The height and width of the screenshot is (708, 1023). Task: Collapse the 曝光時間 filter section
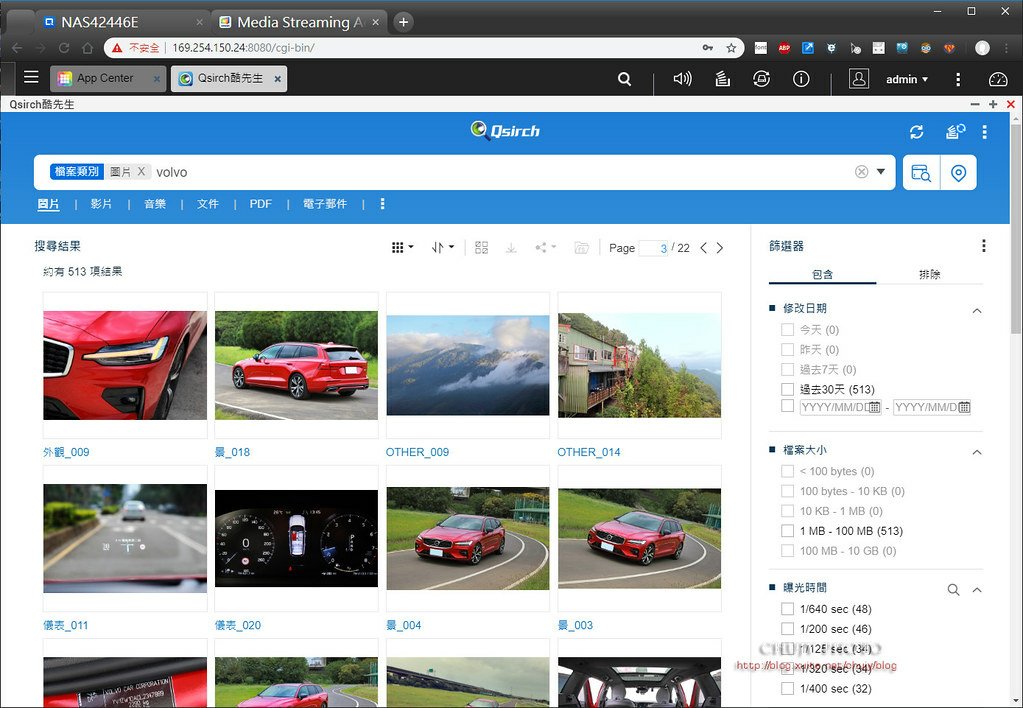977,590
